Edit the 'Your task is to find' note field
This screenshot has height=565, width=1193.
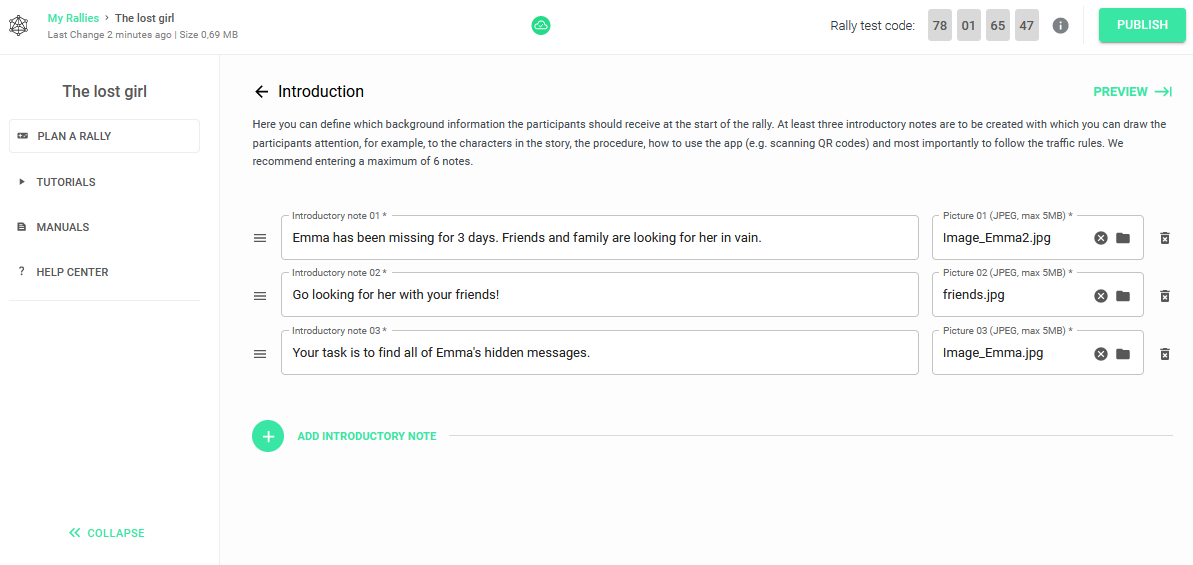point(600,353)
